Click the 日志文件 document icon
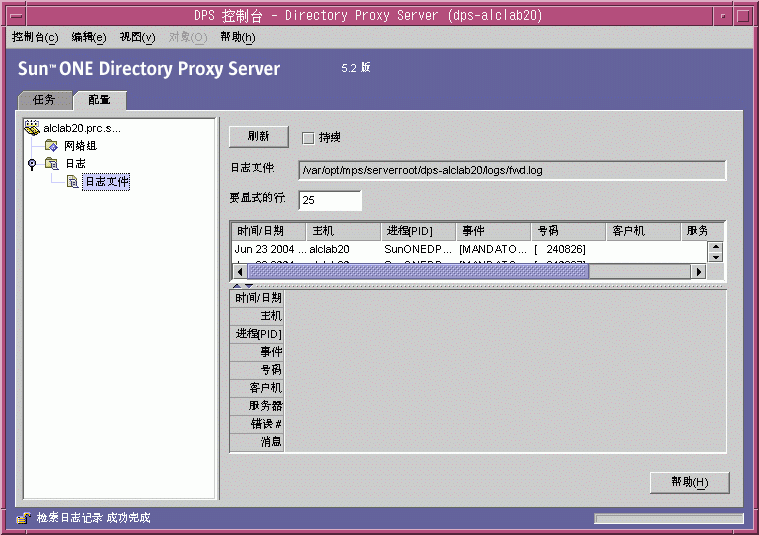The width and height of the screenshot is (759, 535). [x=73, y=182]
